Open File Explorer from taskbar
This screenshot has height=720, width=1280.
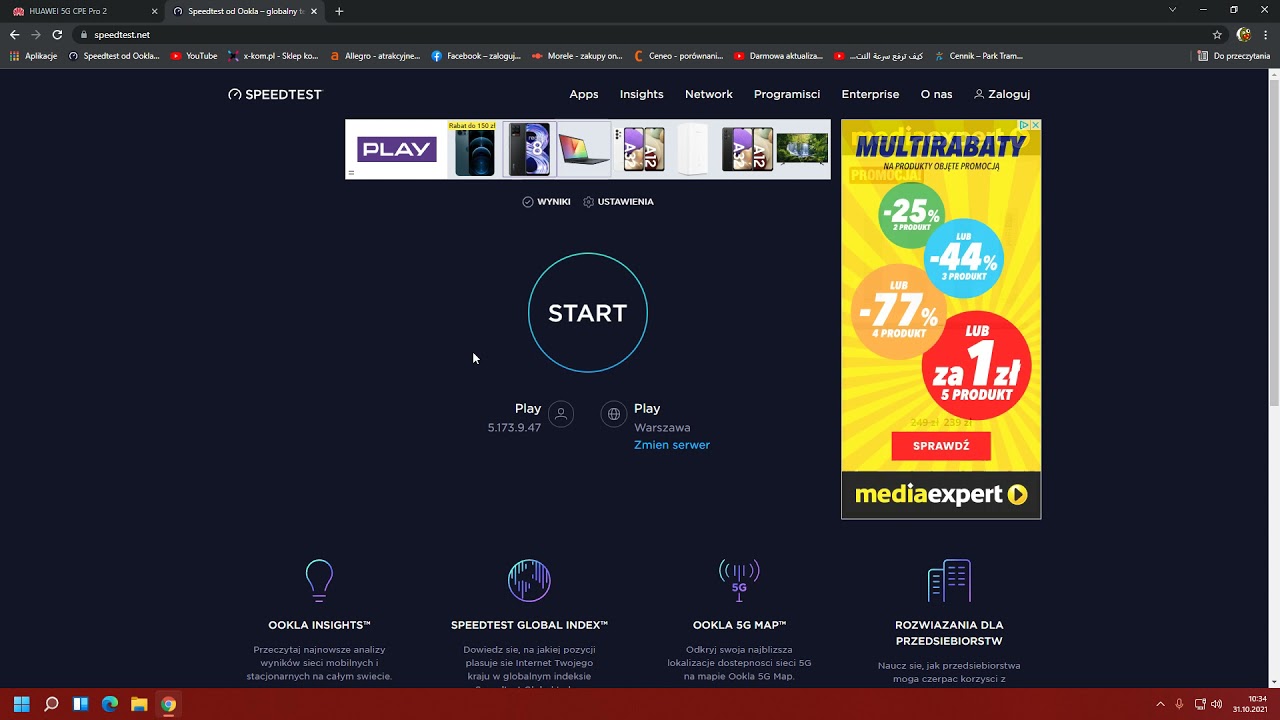click(x=139, y=704)
